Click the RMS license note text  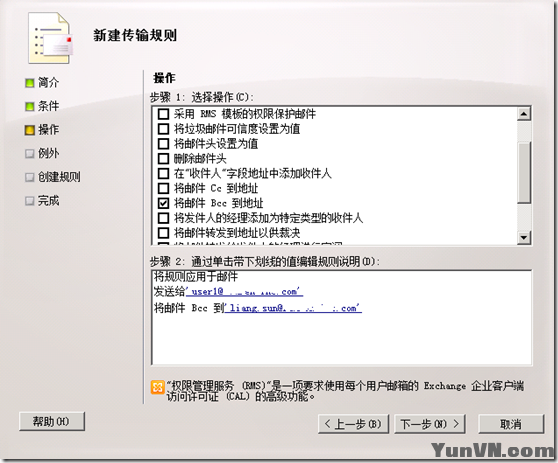(345, 391)
